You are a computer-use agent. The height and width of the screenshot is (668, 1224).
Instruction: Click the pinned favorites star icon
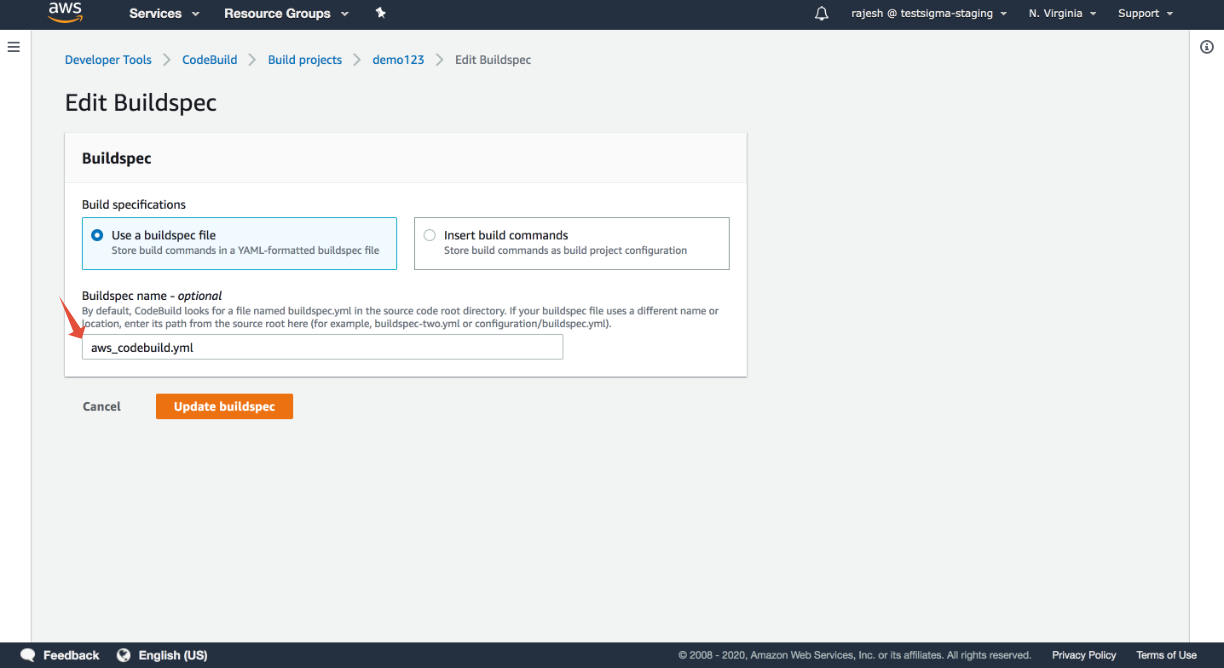coord(379,13)
